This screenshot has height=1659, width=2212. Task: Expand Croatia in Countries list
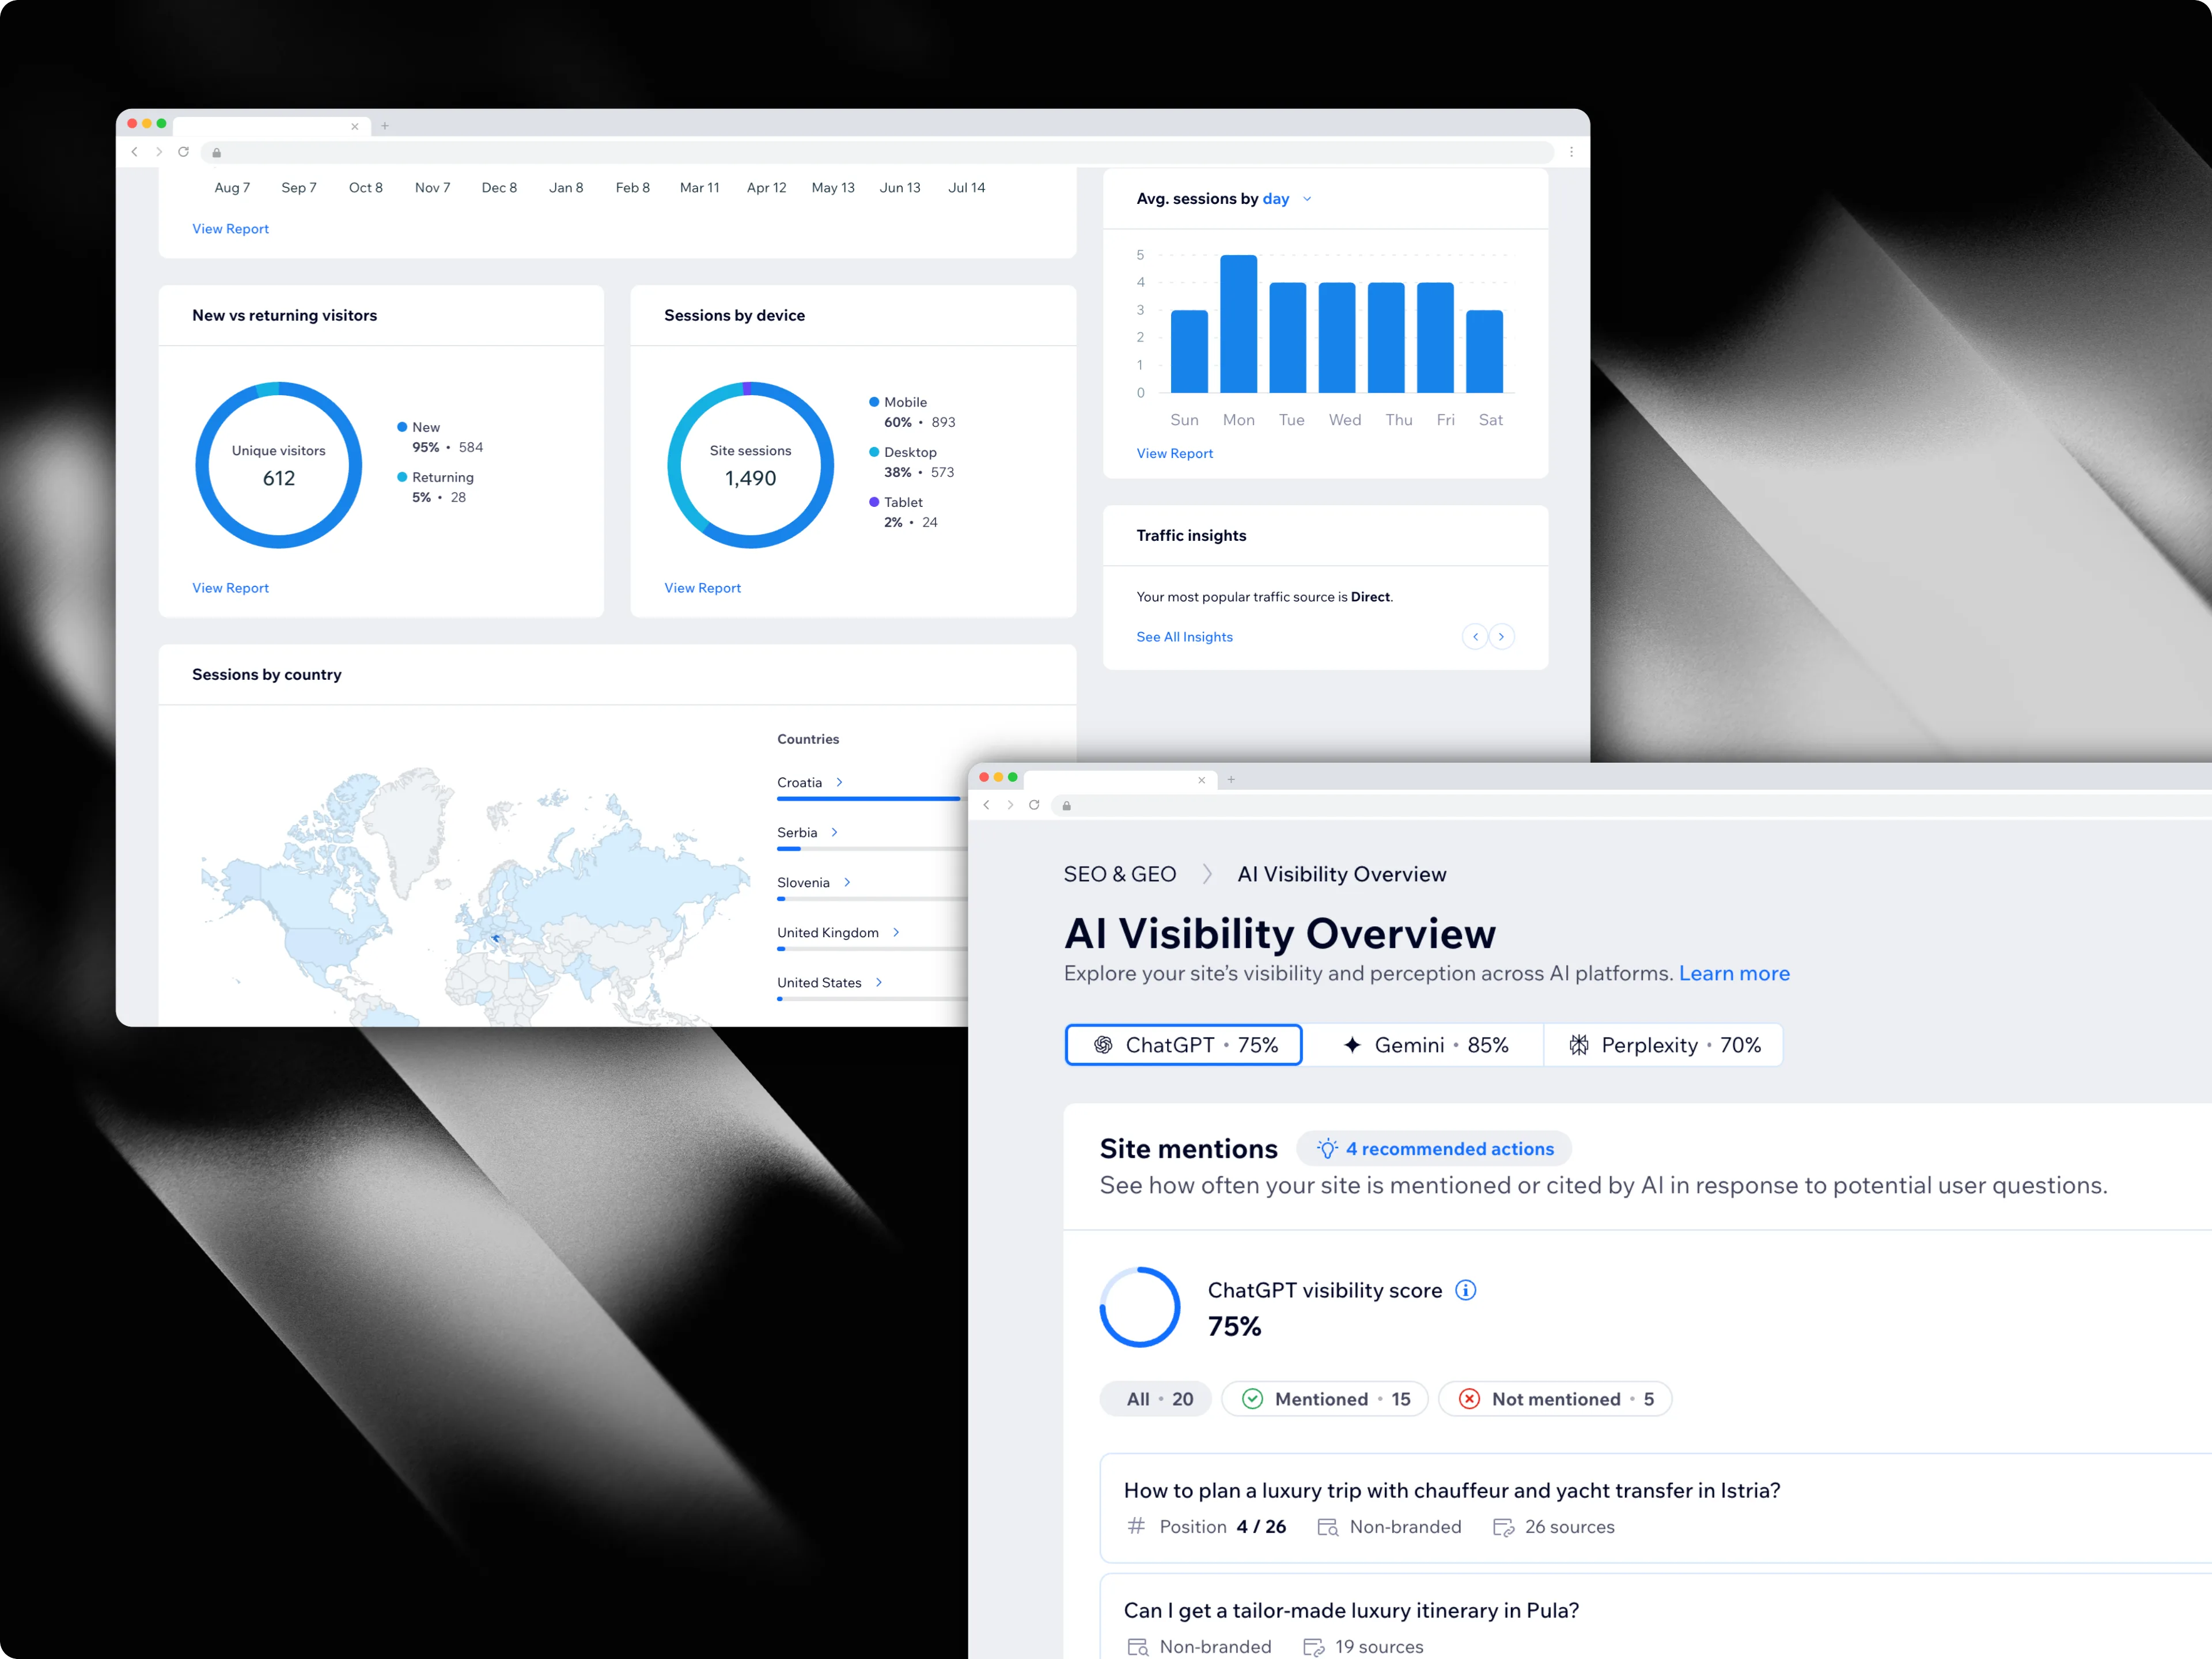point(840,783)
